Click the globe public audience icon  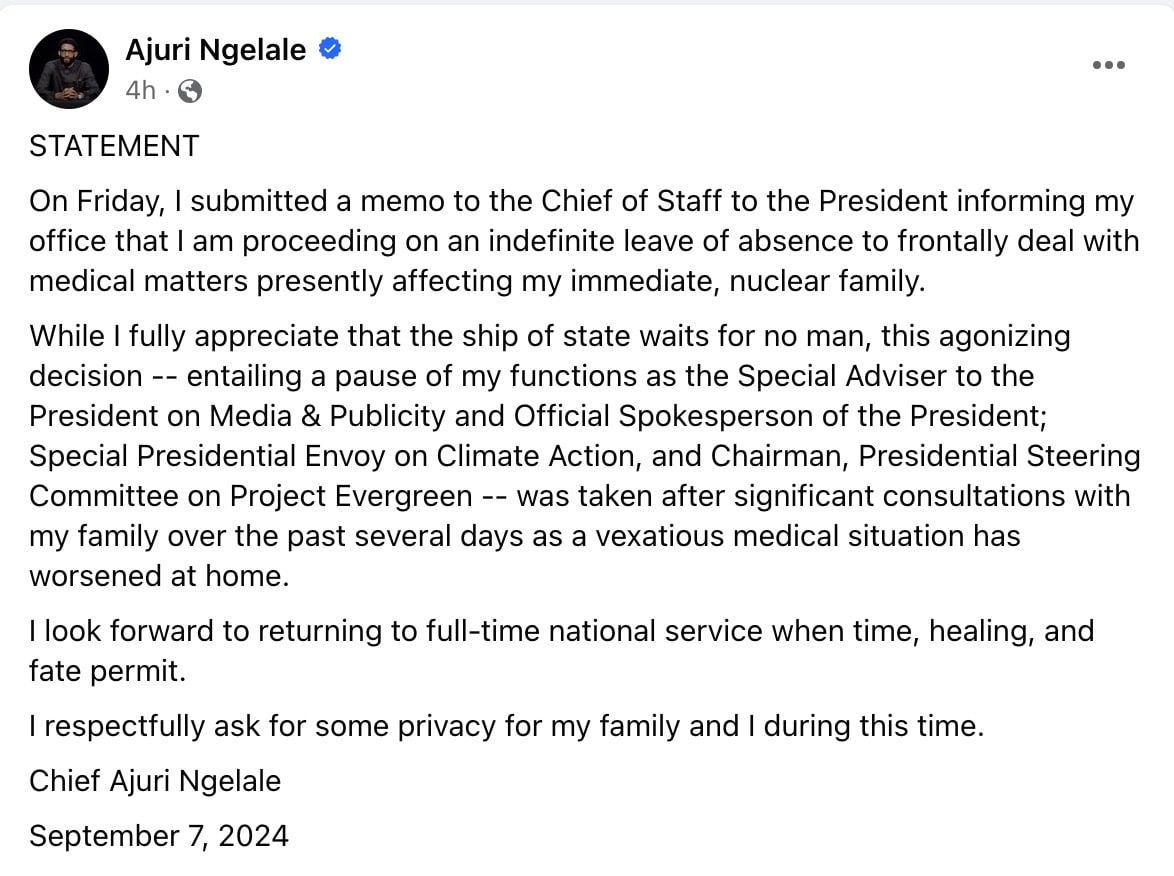(x=189, y=92)
